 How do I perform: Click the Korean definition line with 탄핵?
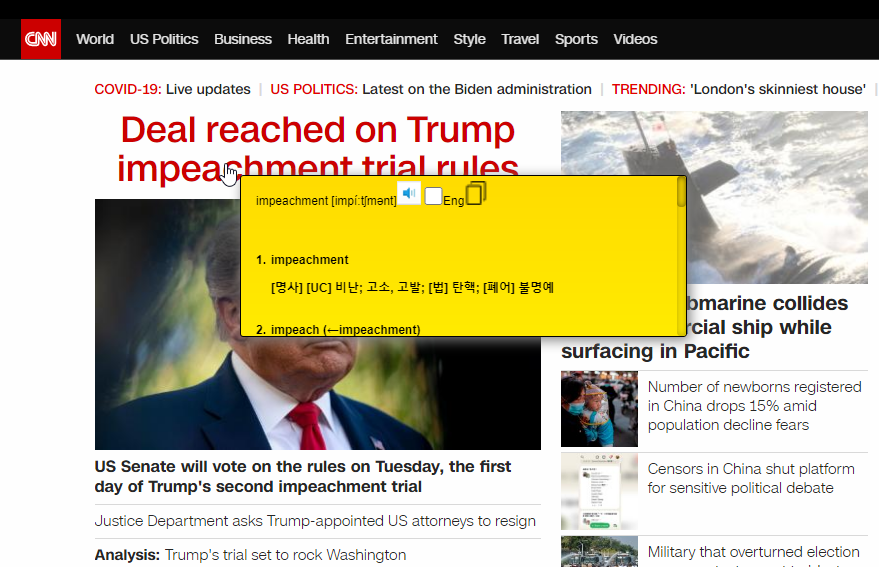tap(412, 288)
